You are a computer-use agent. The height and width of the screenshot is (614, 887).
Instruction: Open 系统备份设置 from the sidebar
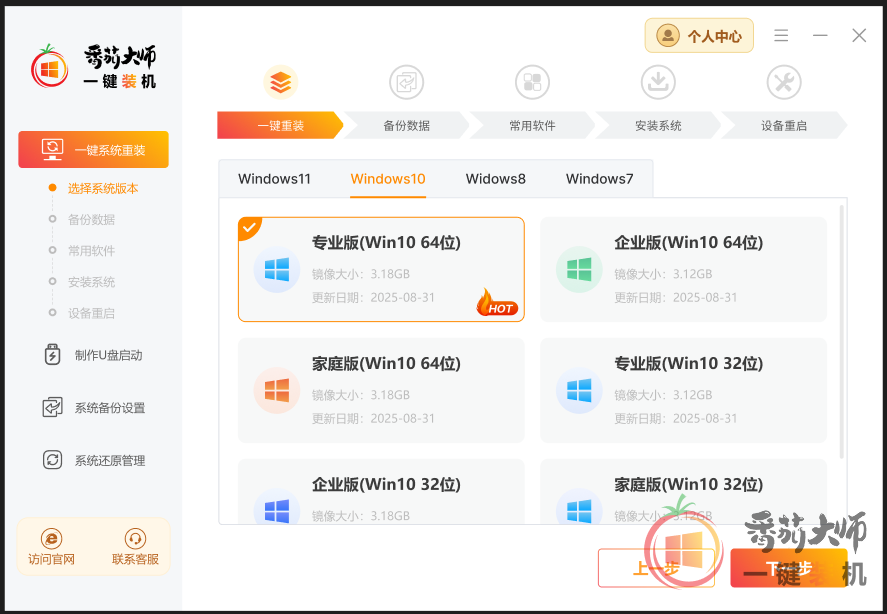point(94,408)
